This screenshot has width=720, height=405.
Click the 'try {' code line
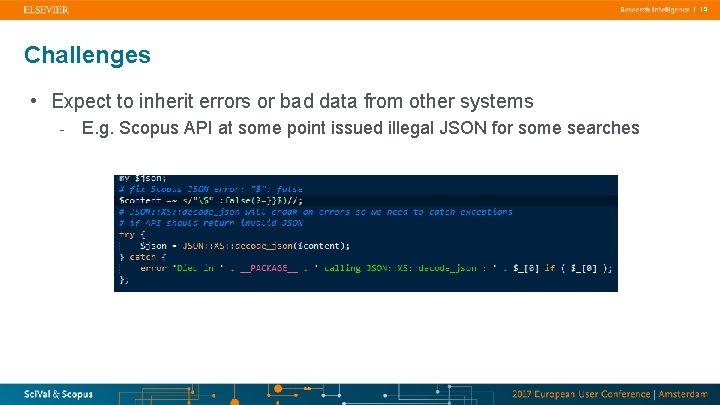click(132, 235)
